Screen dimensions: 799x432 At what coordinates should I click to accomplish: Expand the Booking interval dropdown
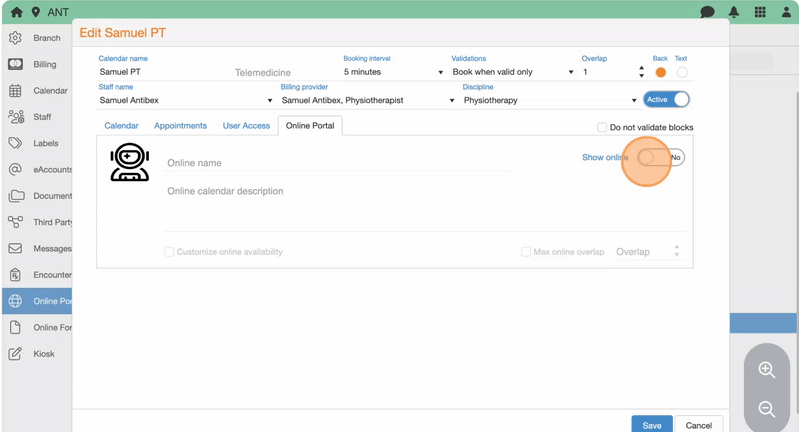coord(392,72)
